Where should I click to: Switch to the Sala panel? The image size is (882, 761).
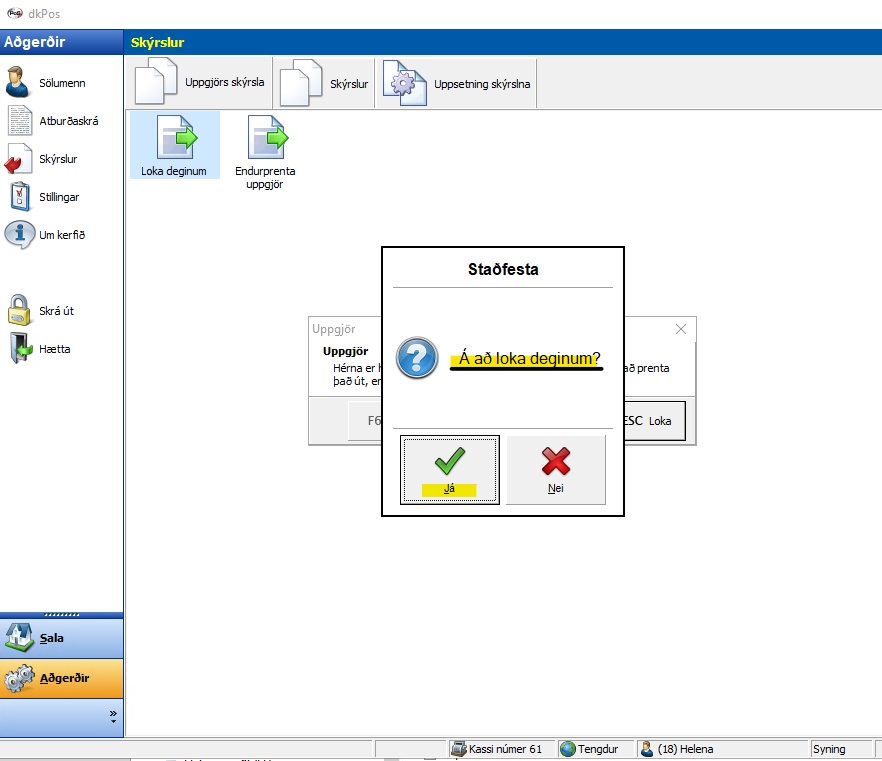(62, 637)
